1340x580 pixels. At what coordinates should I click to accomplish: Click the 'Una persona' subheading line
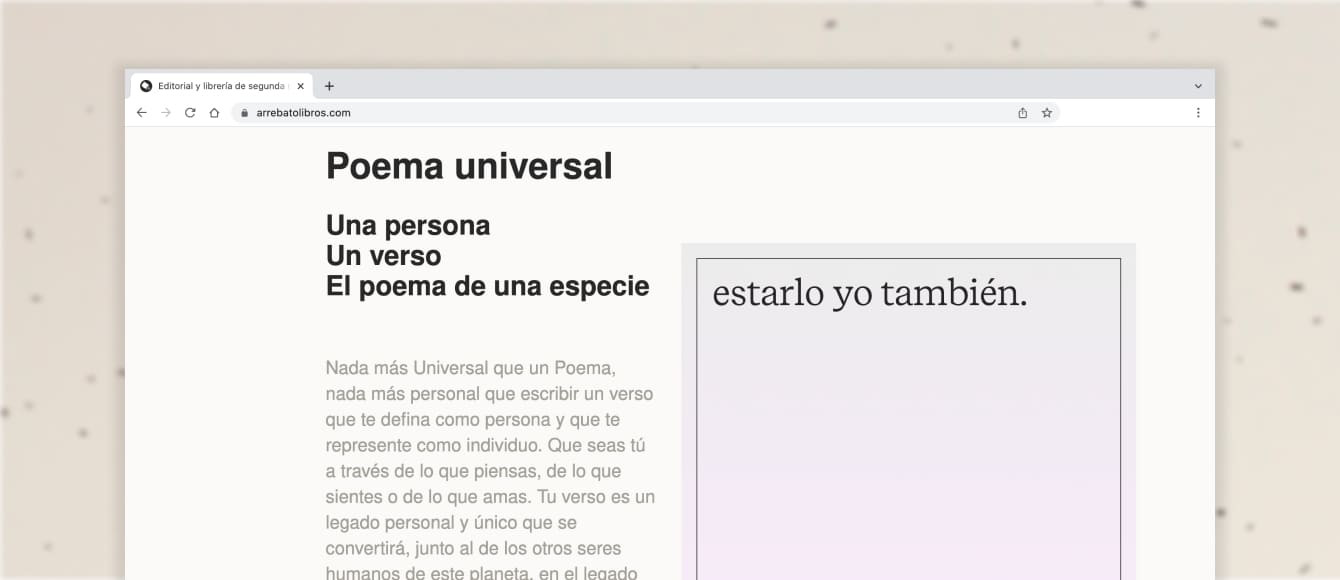coord(408,225)
